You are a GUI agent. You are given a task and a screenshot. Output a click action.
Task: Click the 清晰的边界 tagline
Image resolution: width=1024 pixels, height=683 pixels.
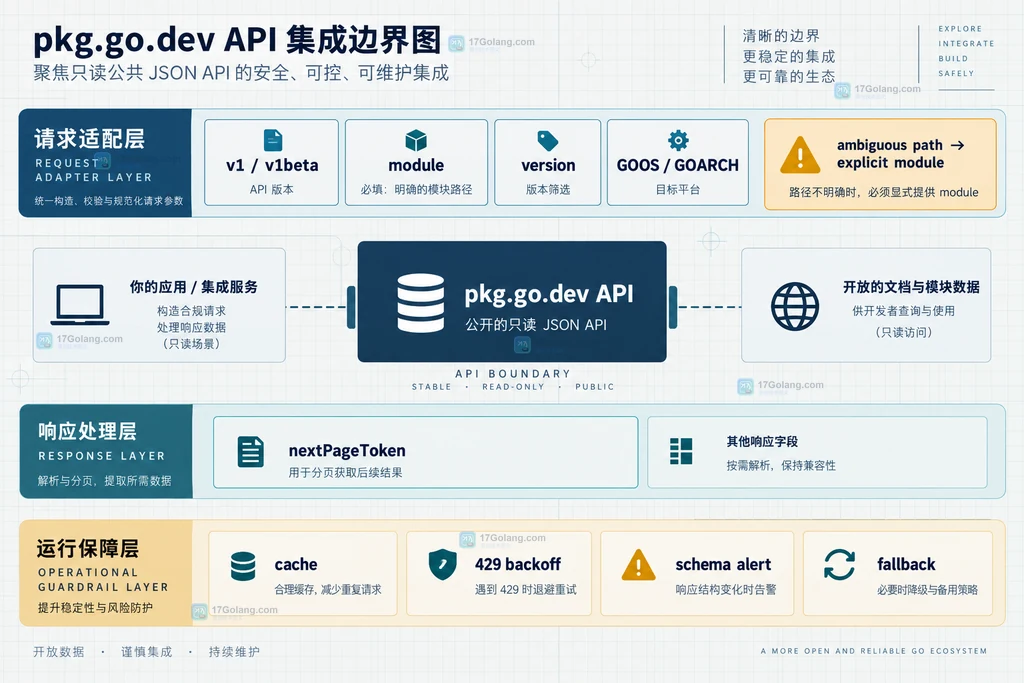(x=781, y=36)
